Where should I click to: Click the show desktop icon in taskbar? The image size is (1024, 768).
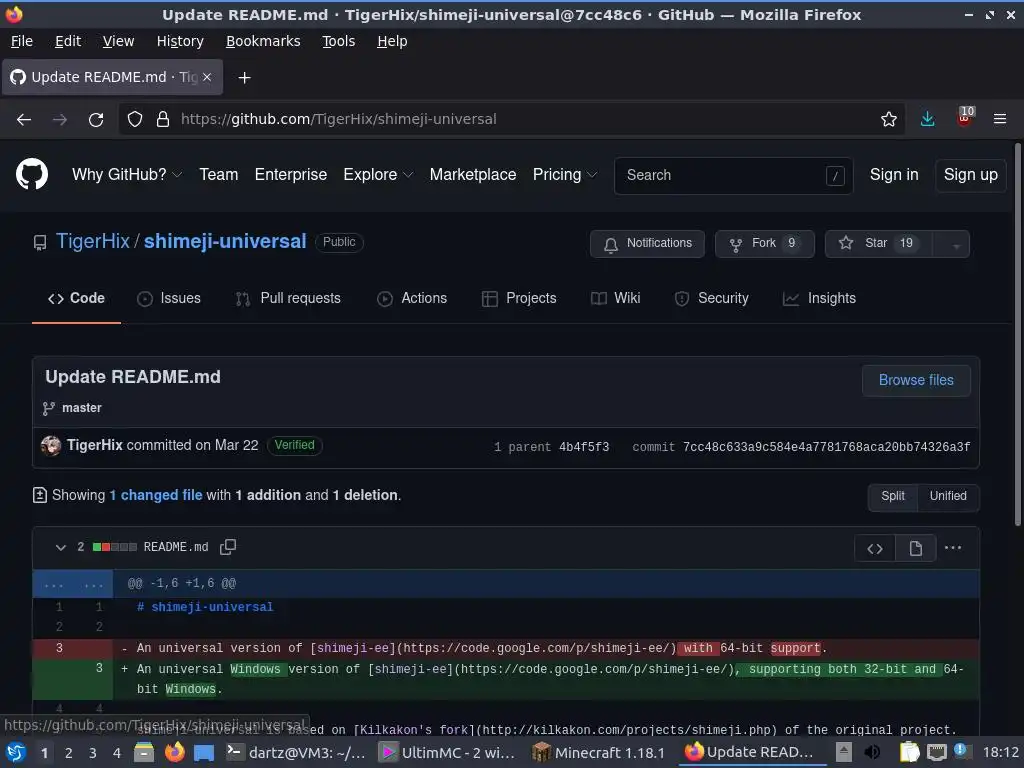pyautogui.click(x=204, y=753)
